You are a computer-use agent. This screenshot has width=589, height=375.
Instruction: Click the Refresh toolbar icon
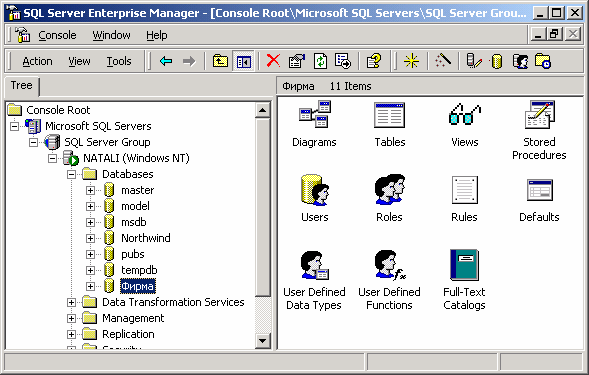320,61
